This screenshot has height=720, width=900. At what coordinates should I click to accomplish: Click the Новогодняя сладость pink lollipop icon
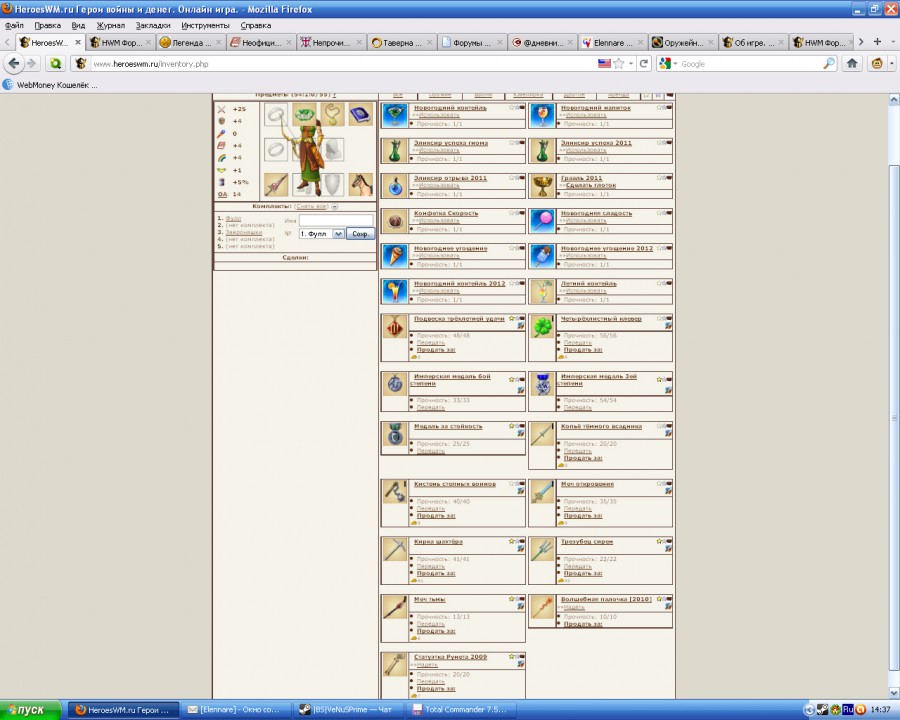[542, 221]
